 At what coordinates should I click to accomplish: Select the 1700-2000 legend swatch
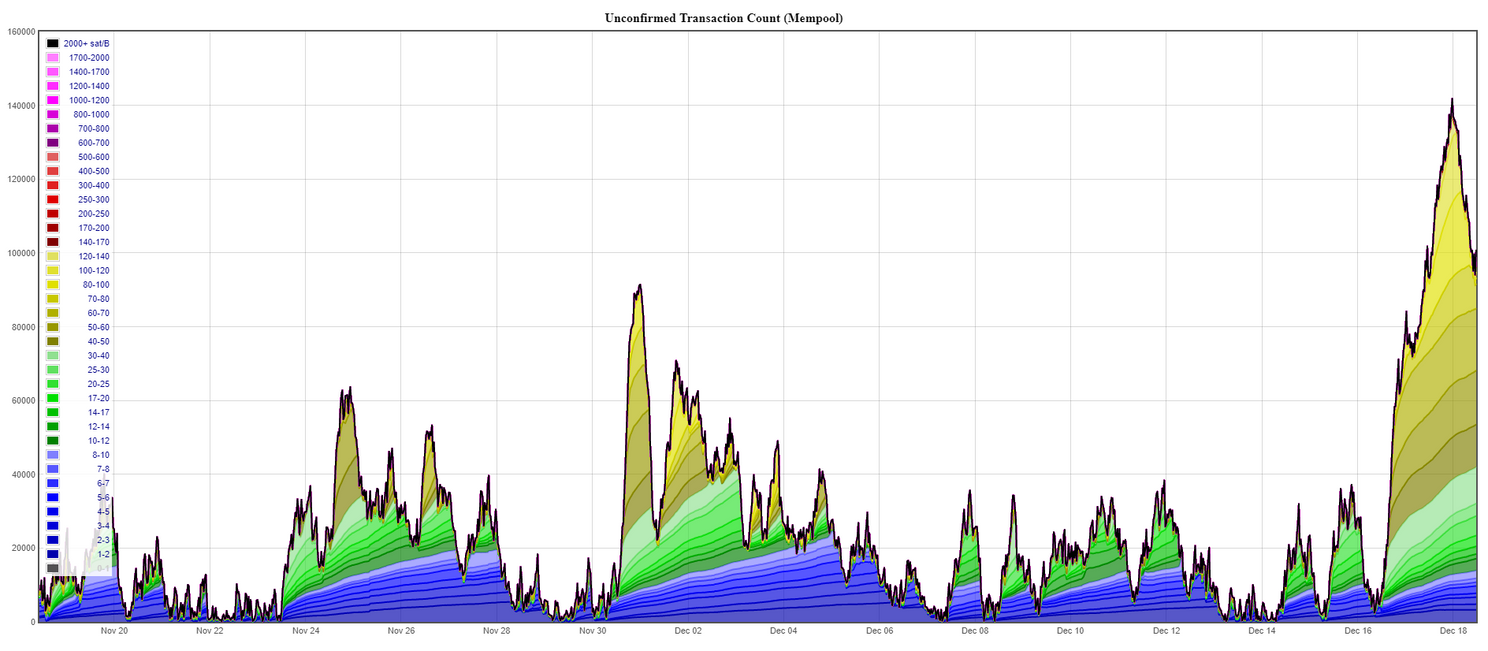click(53, 58)
